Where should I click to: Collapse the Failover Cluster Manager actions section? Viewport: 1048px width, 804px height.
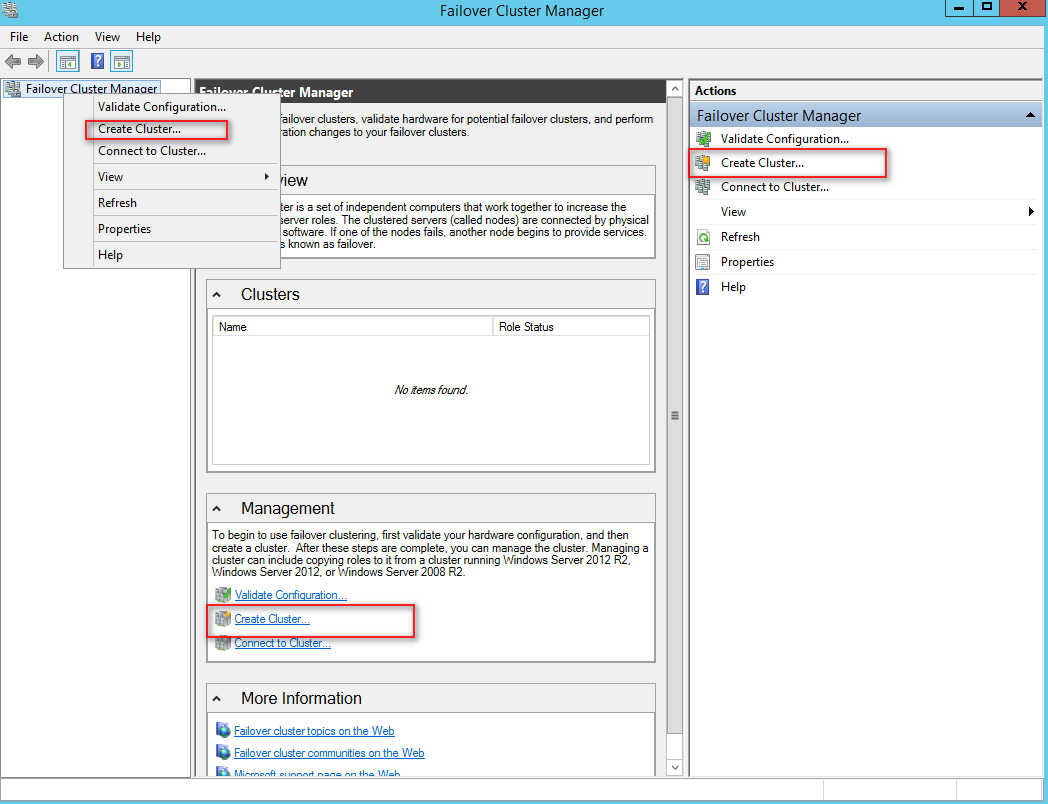(1030, 116)
